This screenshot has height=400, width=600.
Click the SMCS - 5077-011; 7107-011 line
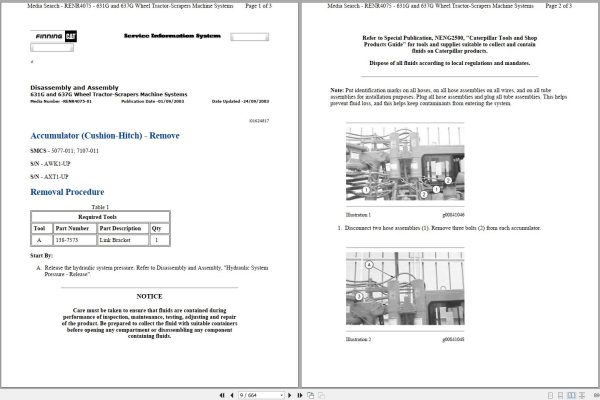click(x=64, y=150)
